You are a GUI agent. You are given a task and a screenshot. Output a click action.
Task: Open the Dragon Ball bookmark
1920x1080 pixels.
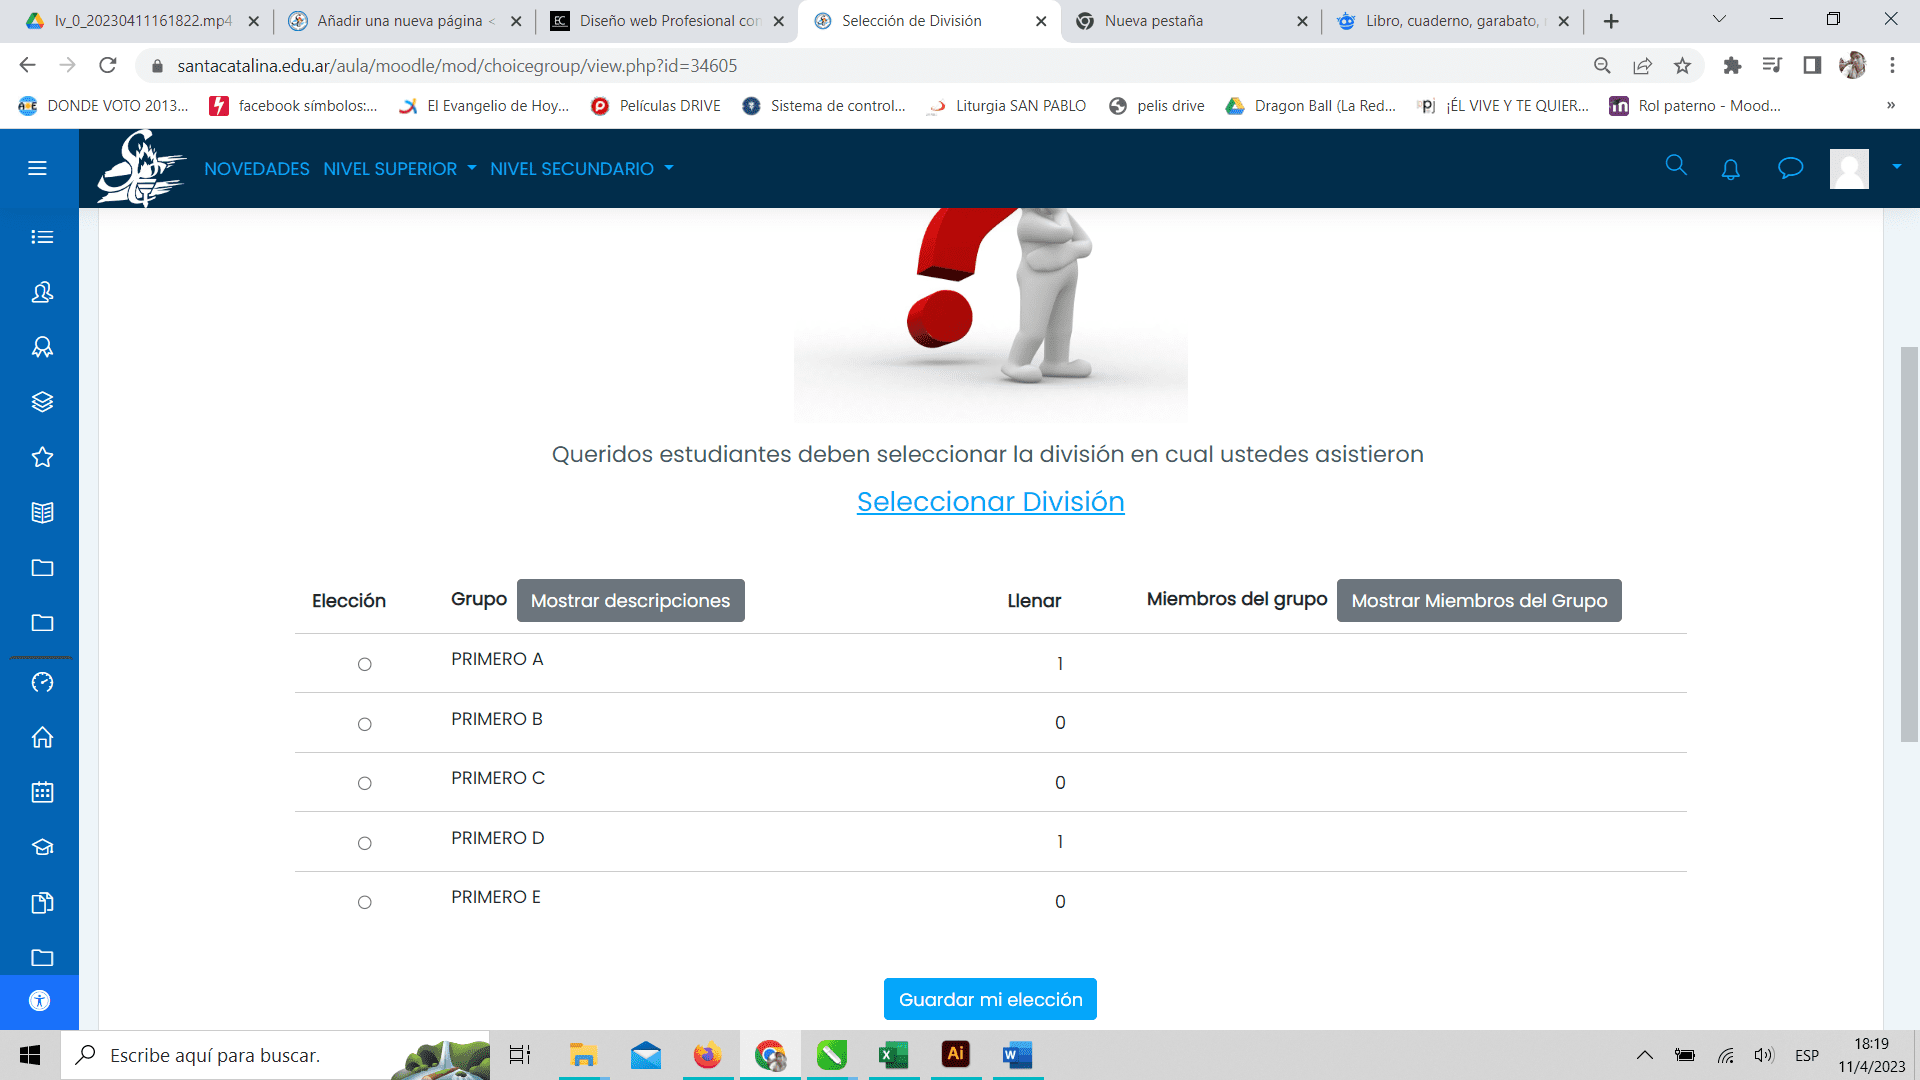1311,106
